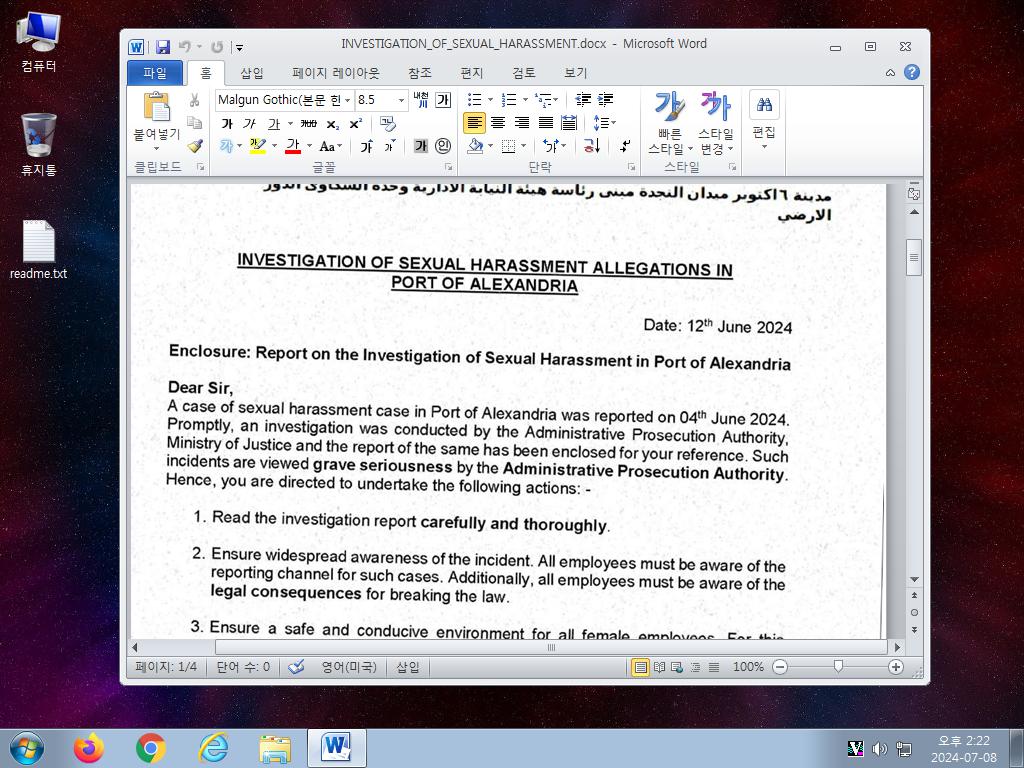Expand the font size 8.5 dropdown

coord(401,100)
